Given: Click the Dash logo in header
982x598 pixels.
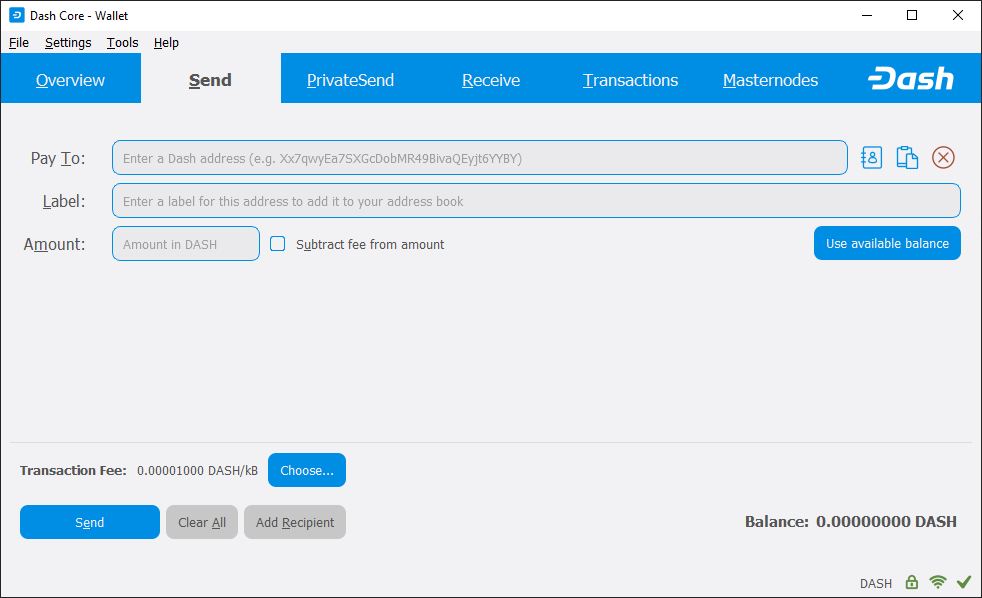Looking at the screenshot, I should [x=911, y=79].
